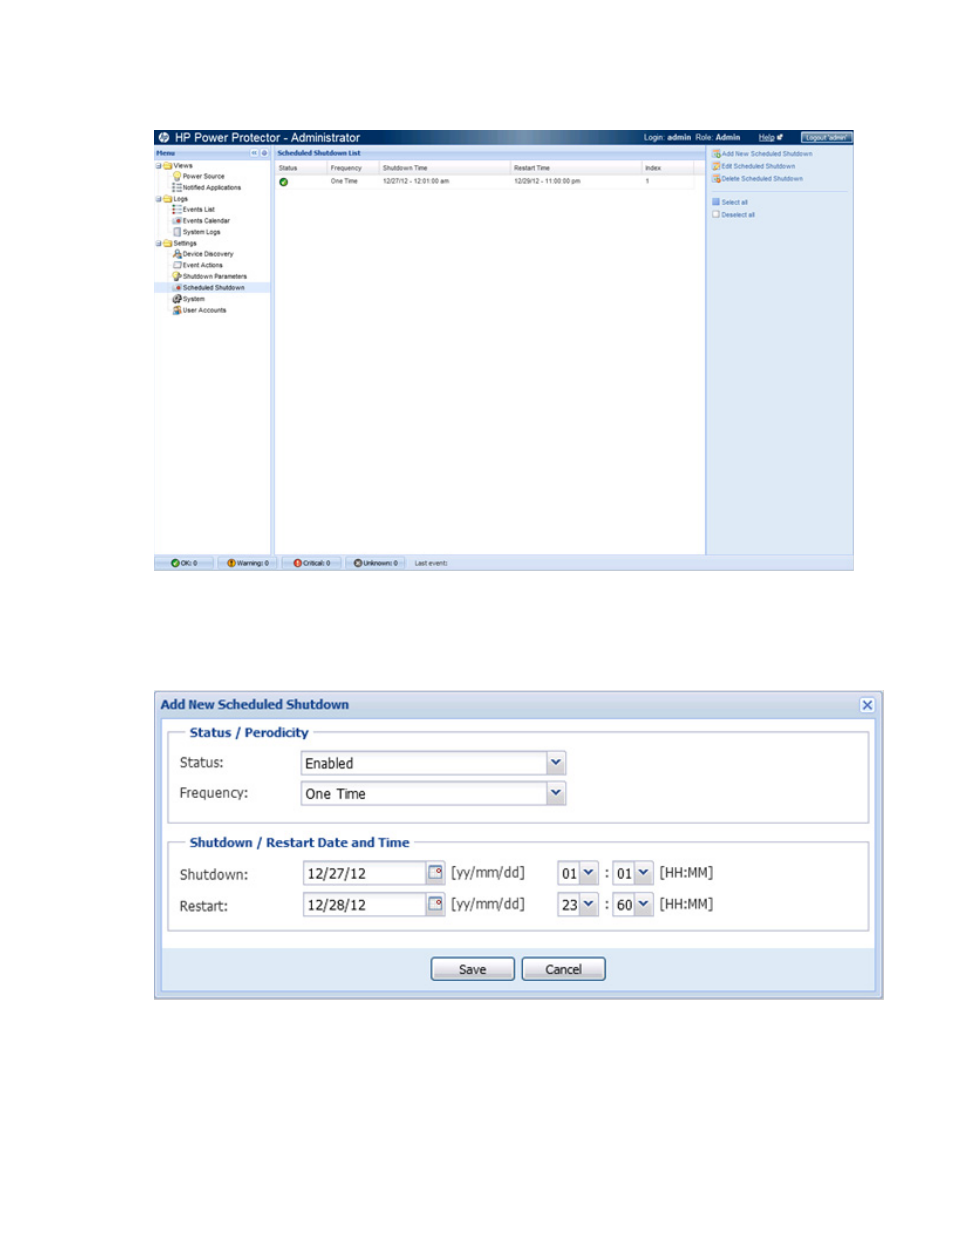Open the Status dropdown showing Enabled

click(556, 763)
